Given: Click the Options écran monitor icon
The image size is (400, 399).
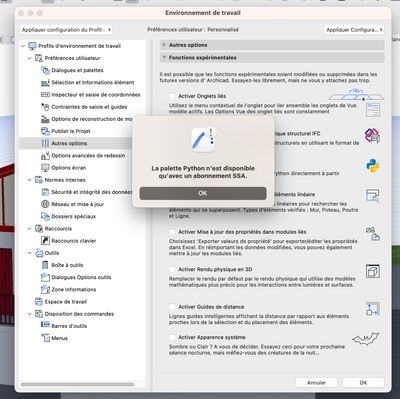Looking at the screenshot, I should pos(45,168).
